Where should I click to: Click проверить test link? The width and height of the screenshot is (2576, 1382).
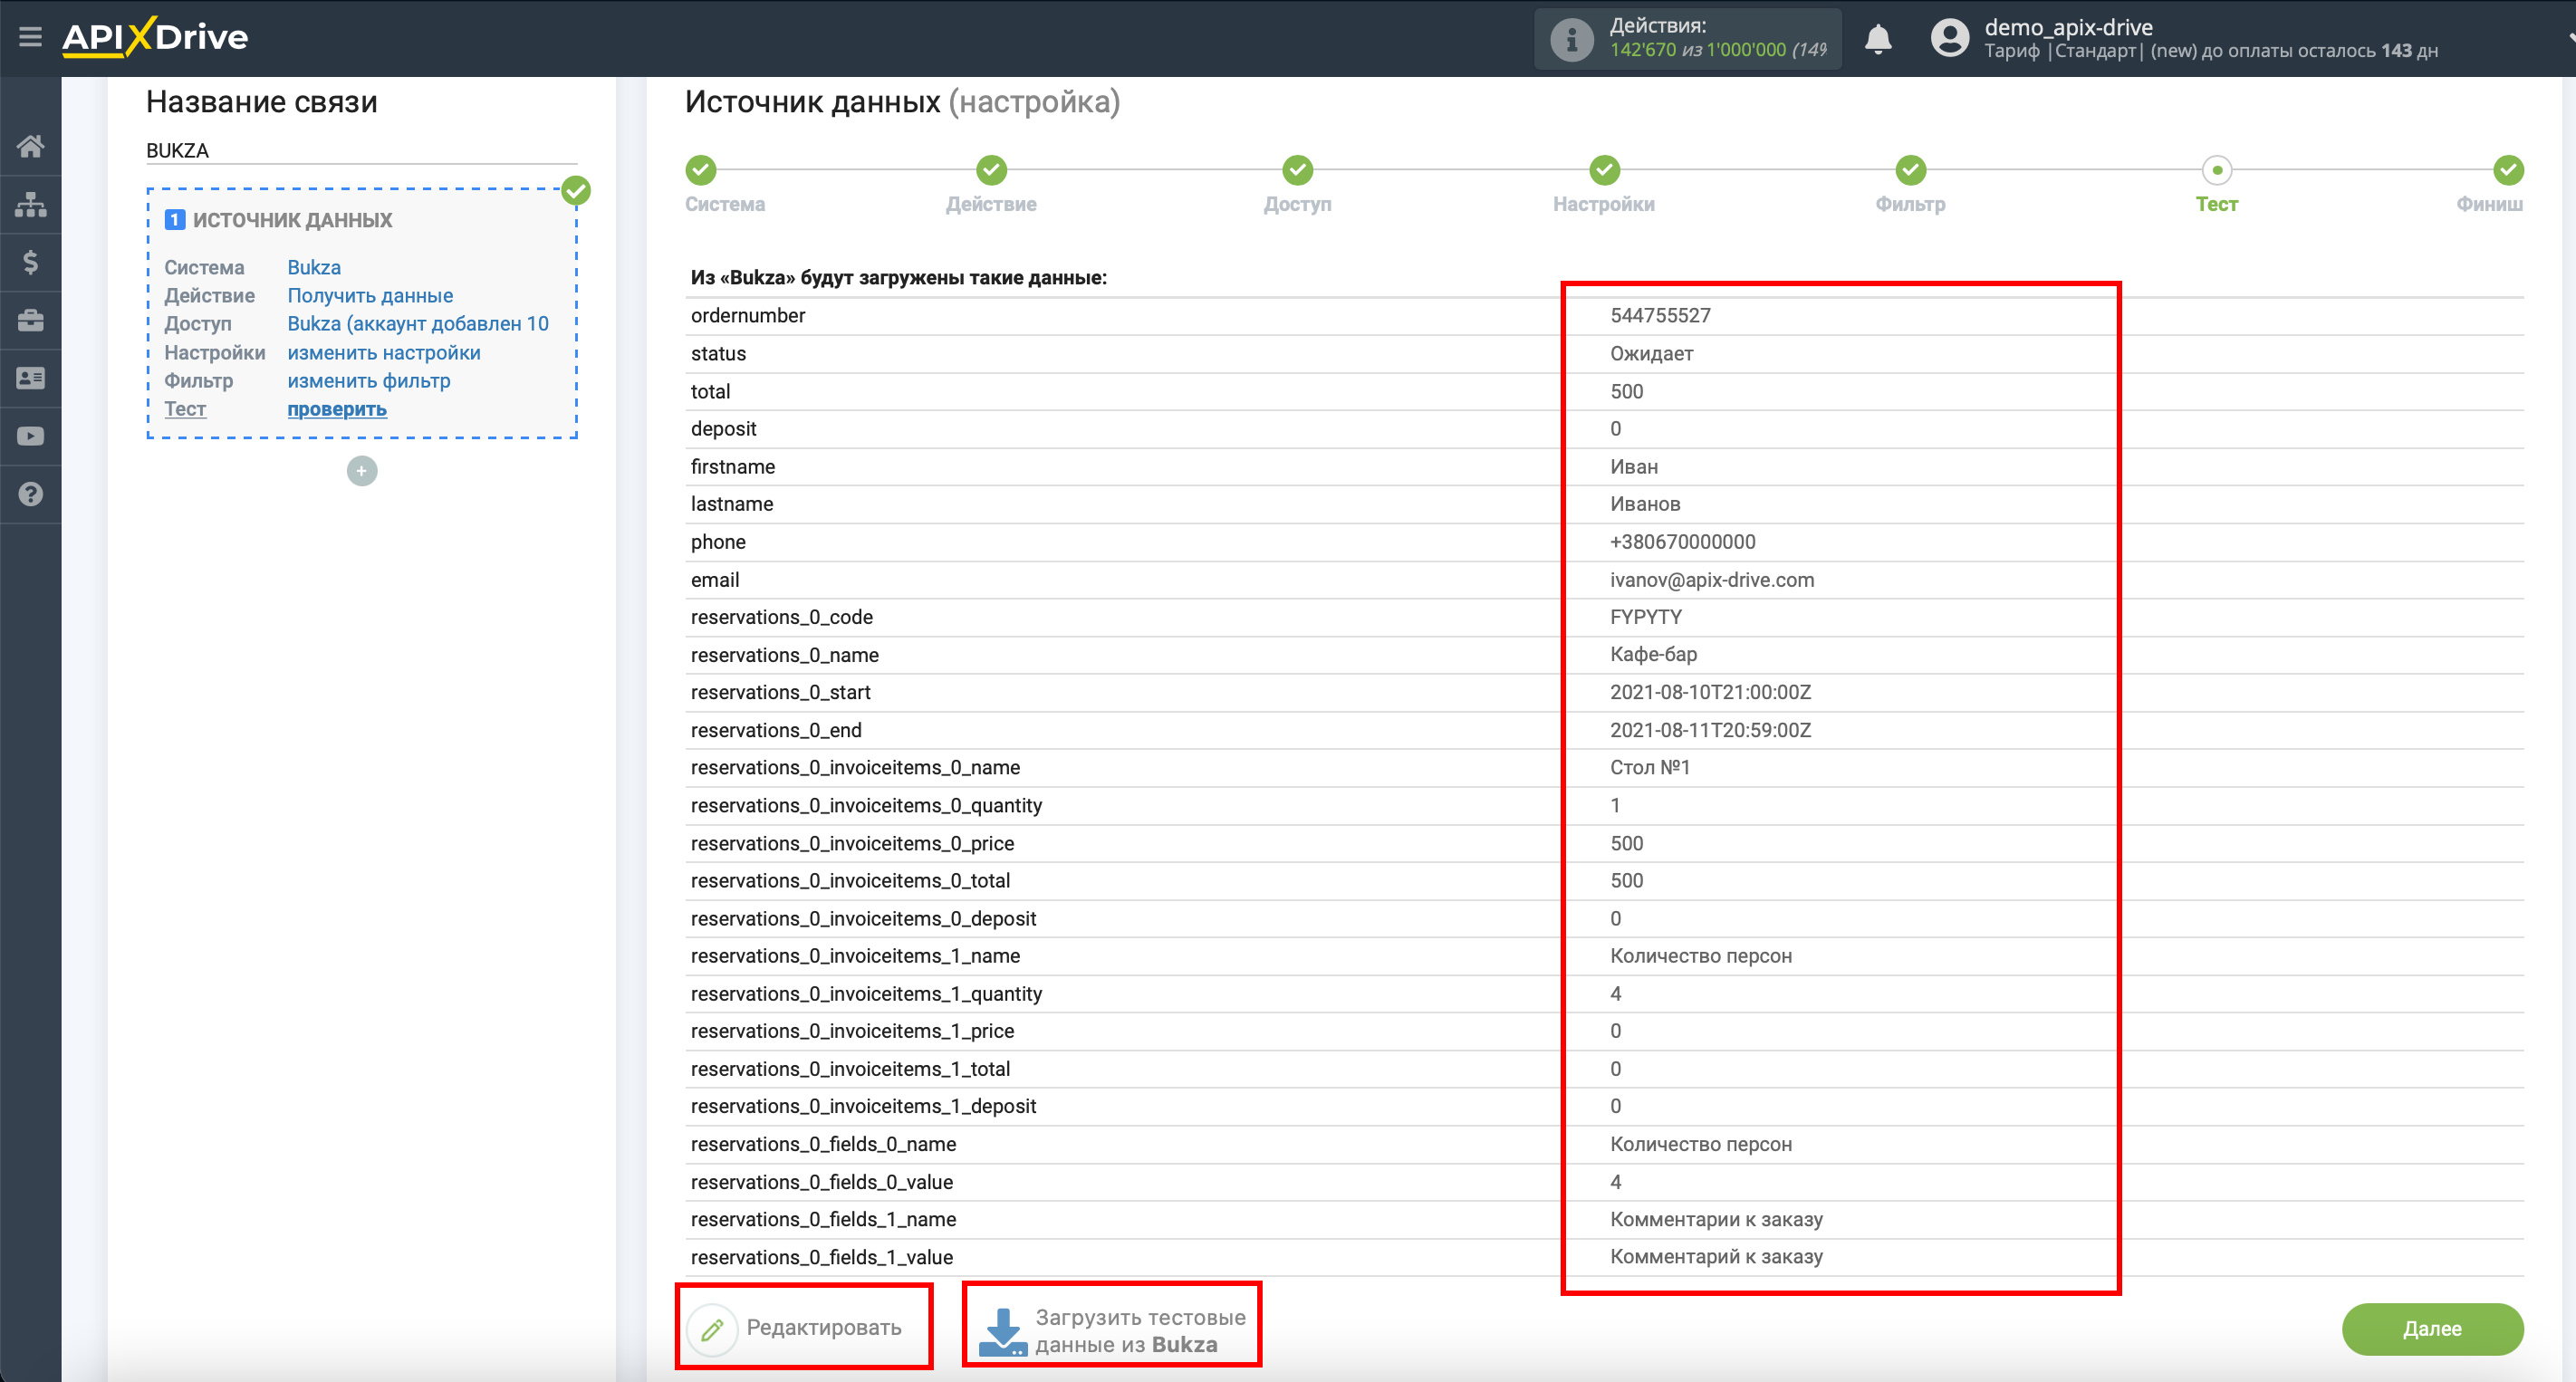coord(337,409)
